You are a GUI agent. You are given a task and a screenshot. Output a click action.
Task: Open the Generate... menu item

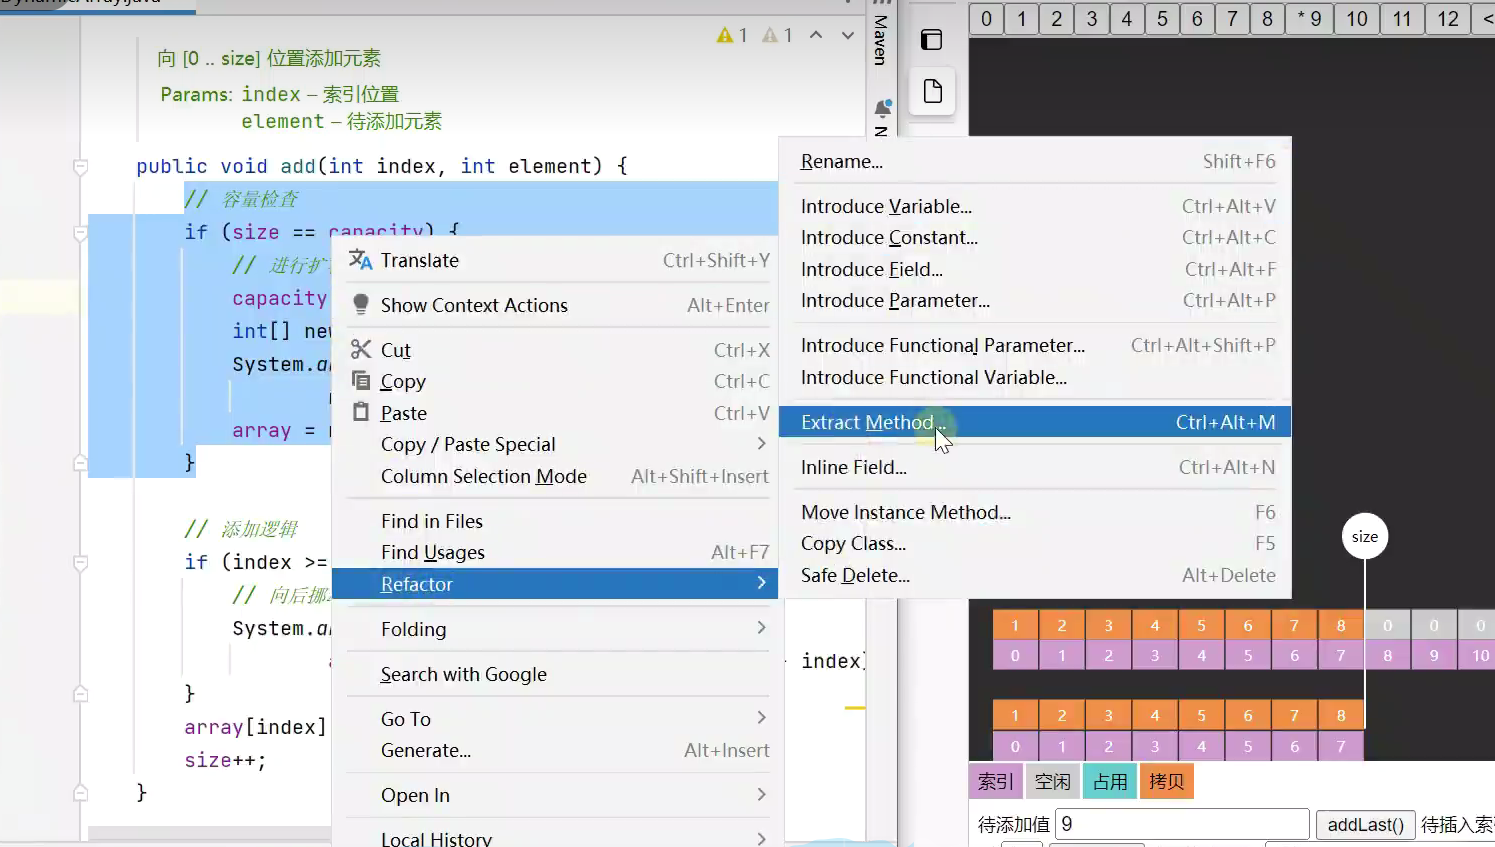pyautogui.click(x=555, y=750)
